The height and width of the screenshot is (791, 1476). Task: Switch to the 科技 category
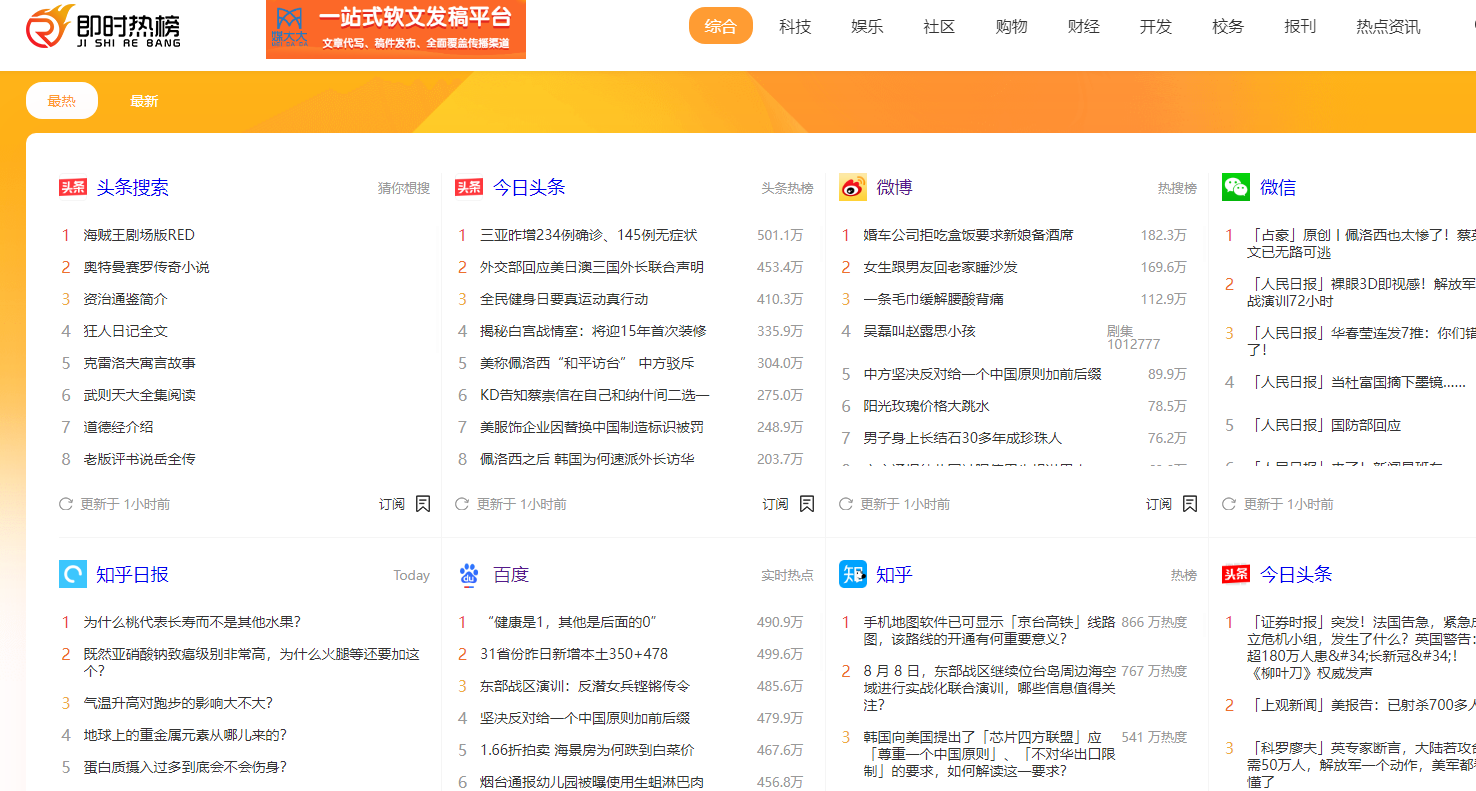(795, 27)
